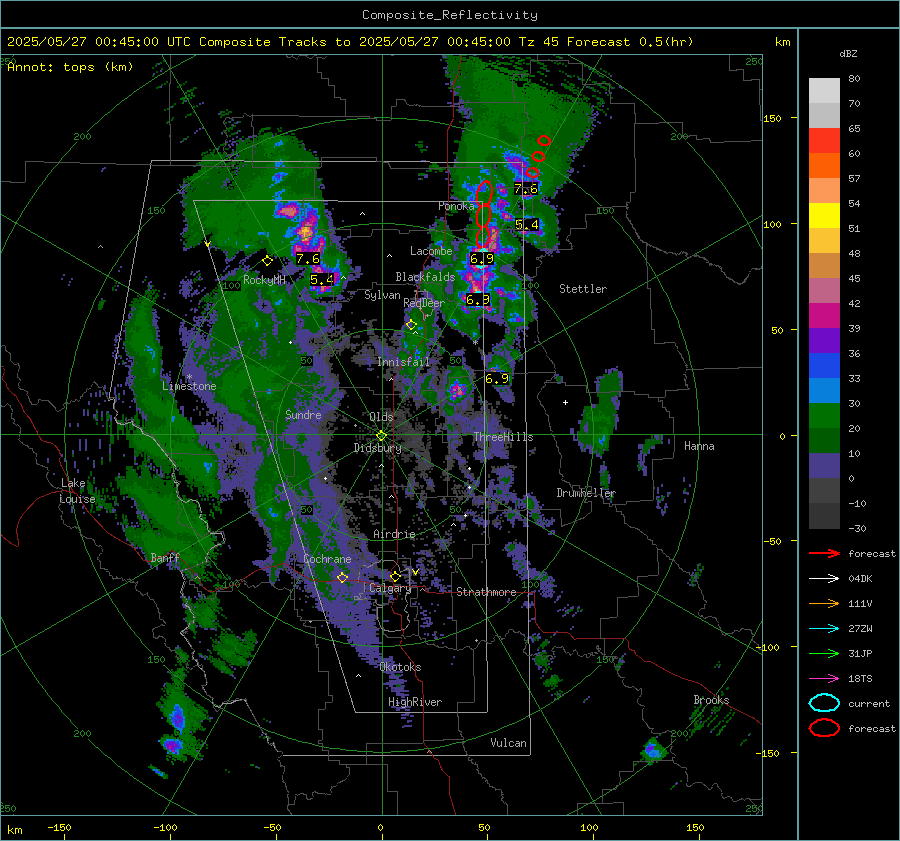Click the bright green 30 dBZ color swatch
This screenshot has height=841, width=900.
824,416
